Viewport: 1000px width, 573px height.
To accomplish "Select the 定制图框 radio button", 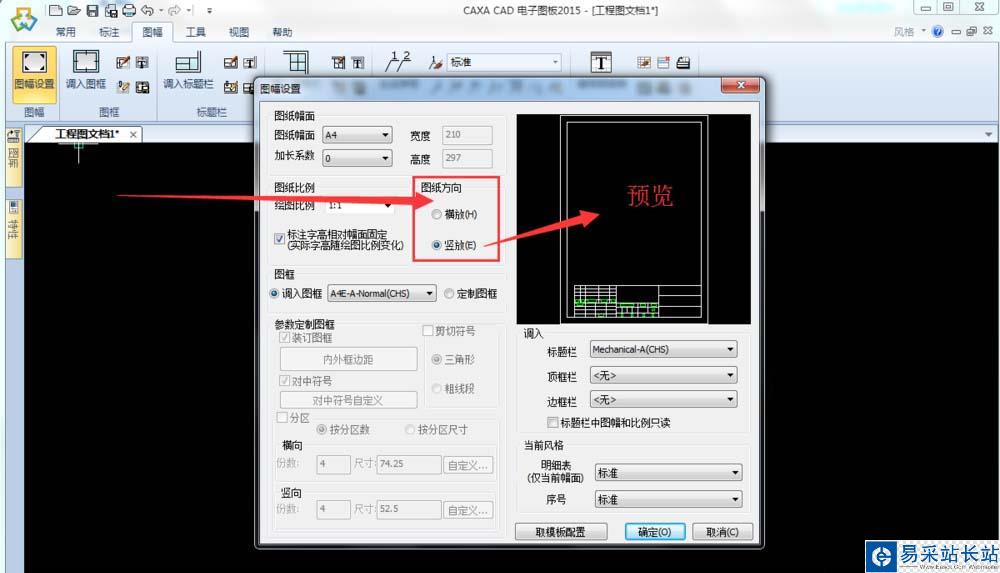I will pos(449,294).
